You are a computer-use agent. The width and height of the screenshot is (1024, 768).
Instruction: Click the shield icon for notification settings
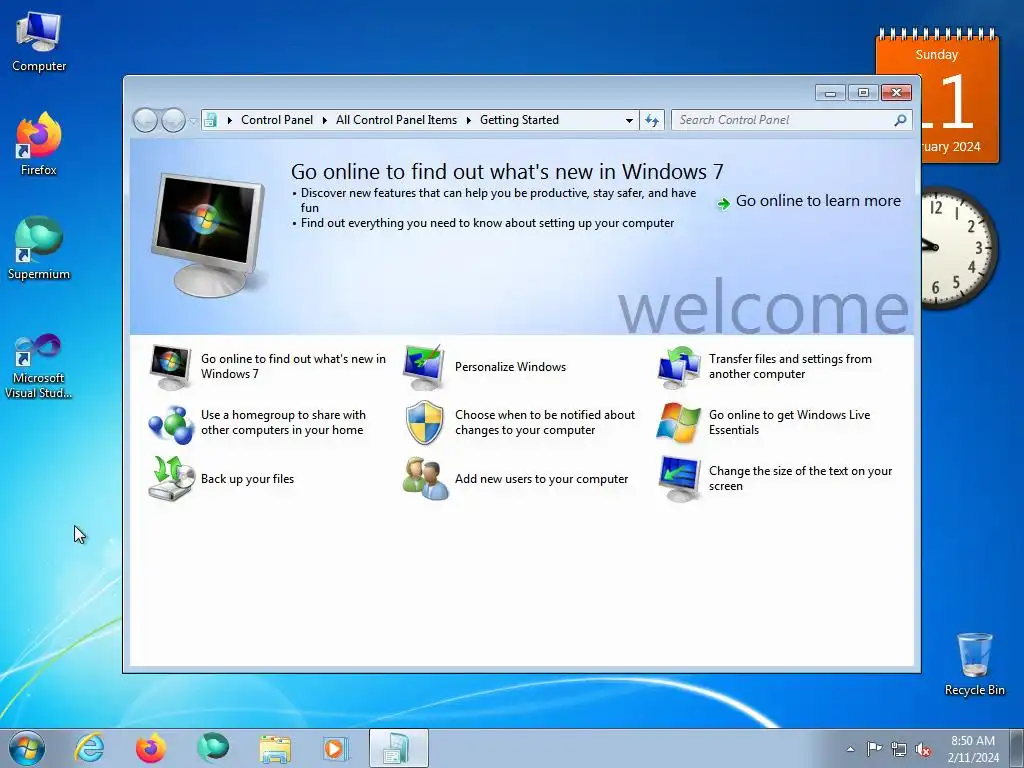coord(424,423)
